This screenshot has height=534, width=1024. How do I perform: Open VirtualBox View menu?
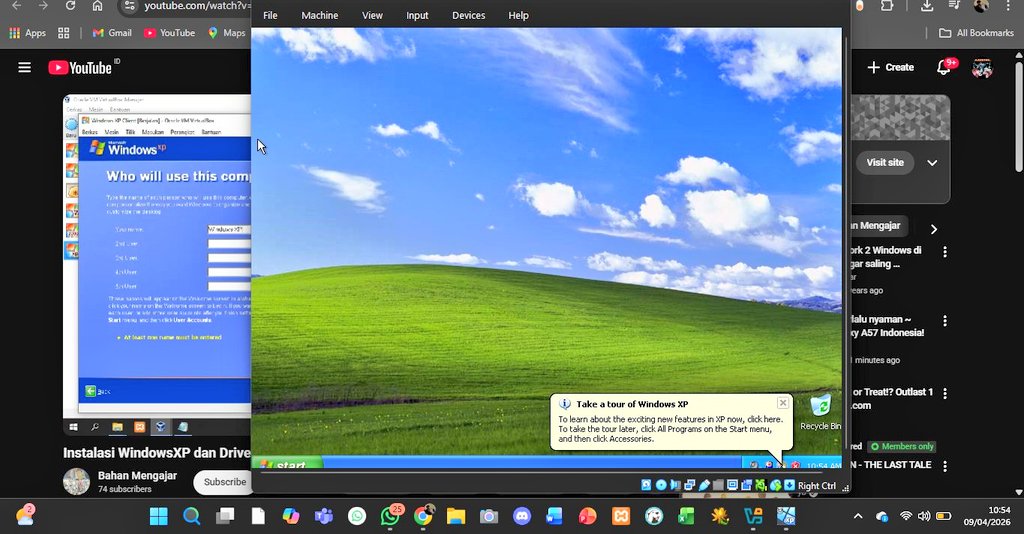click(372, 15)
